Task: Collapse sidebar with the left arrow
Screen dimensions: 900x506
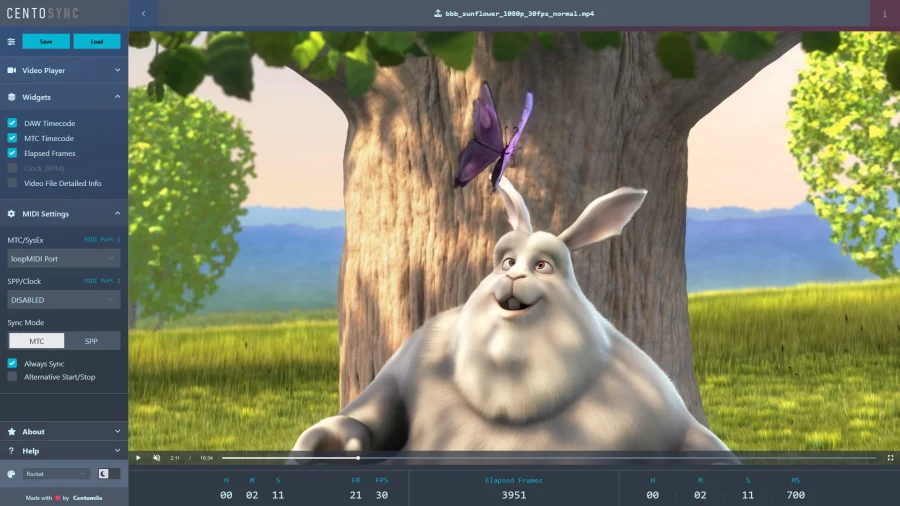Action: (x=143, y=13)
